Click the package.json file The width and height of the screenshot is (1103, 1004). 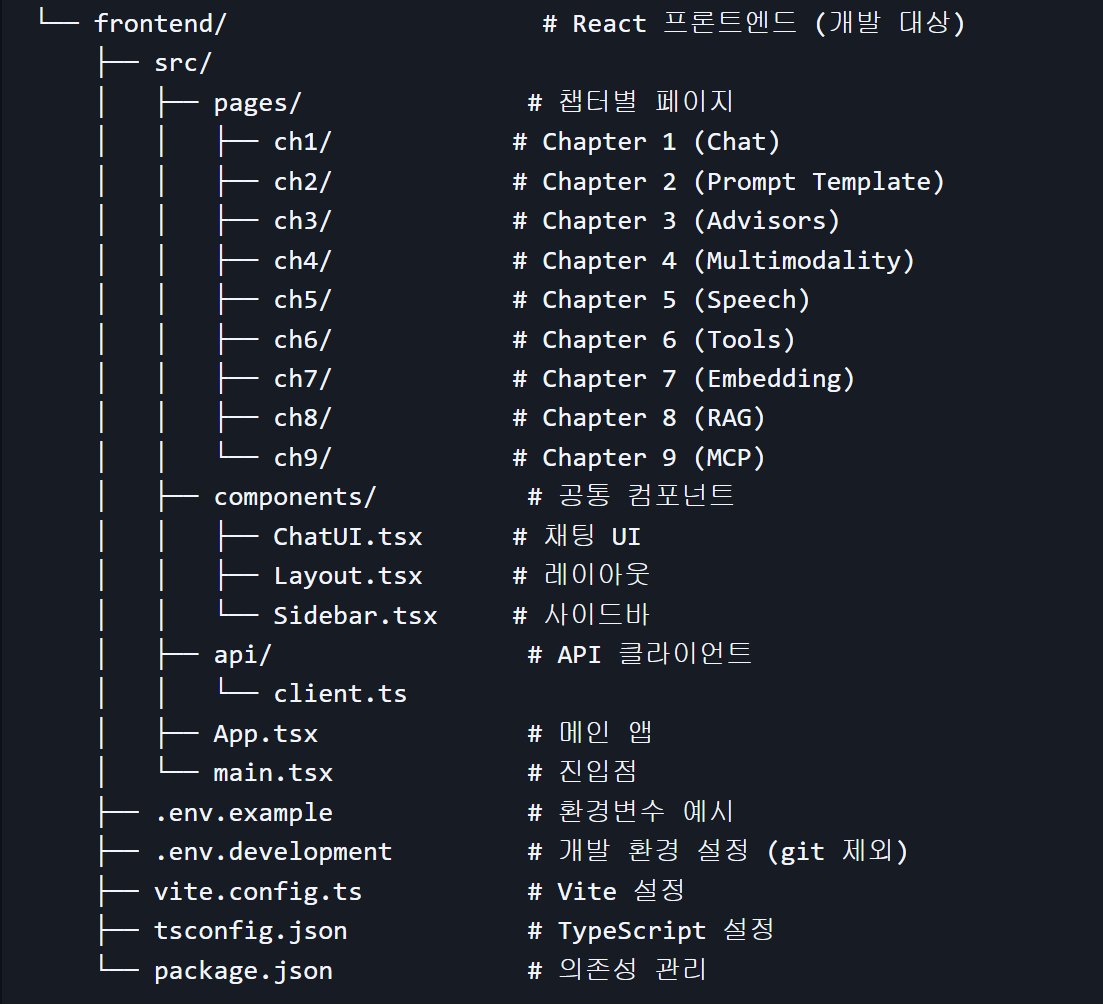(x=243, y=970)
